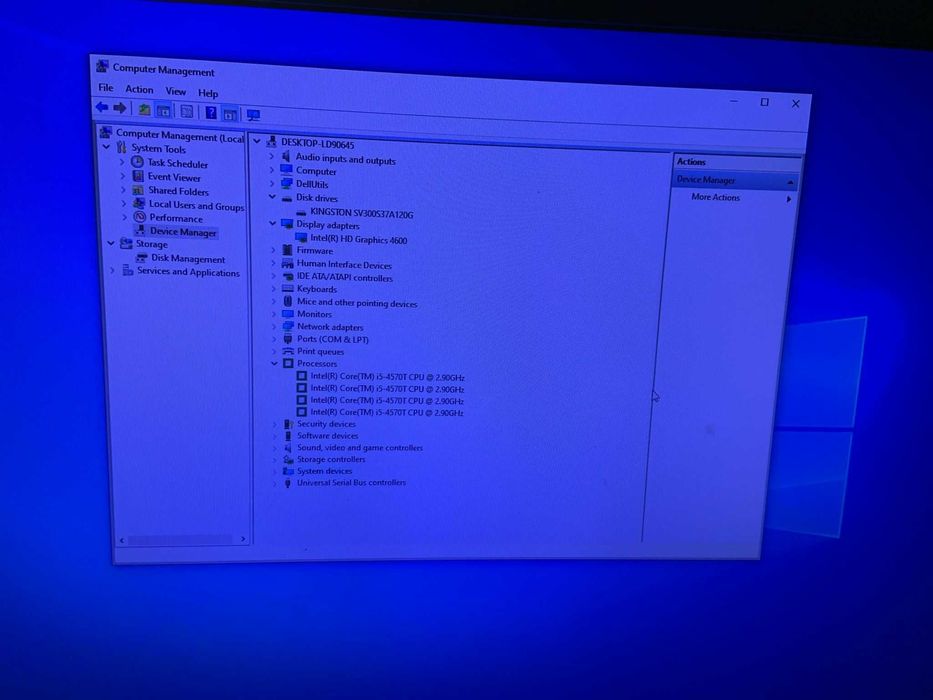Click Scan for hardware changes monitor icon
Viewport: 933px width, 700px height.
[253, 115]
